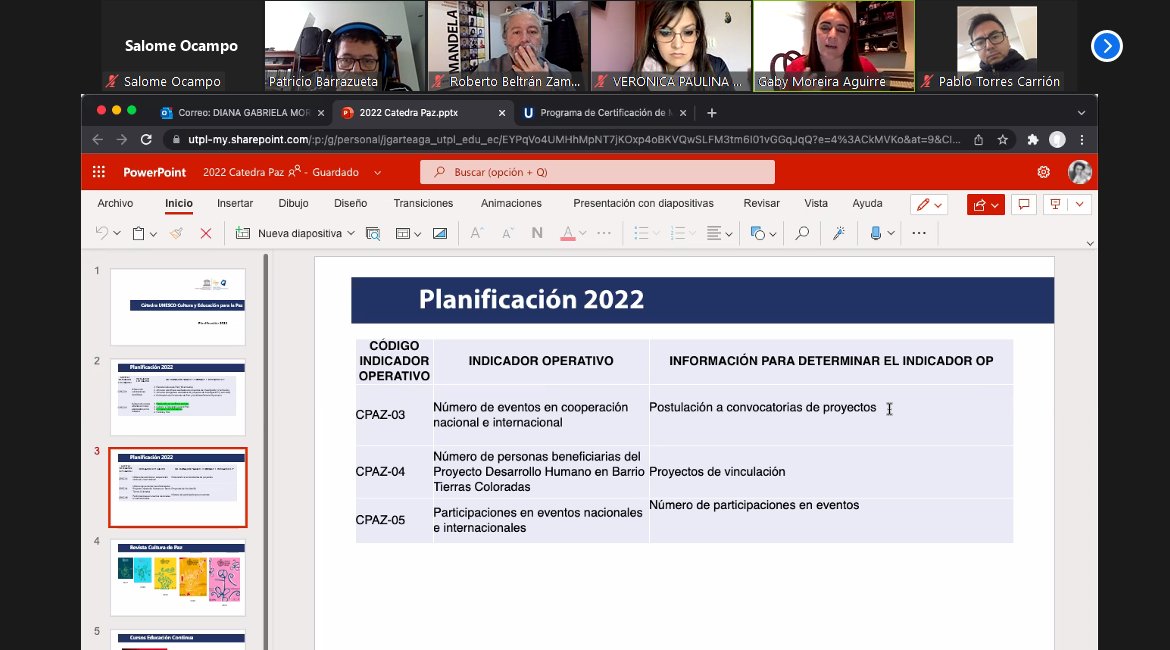Start dictation with the microphone icon
The width and height of the screenshot is (1170, 650).
click(x=875, y=234)
